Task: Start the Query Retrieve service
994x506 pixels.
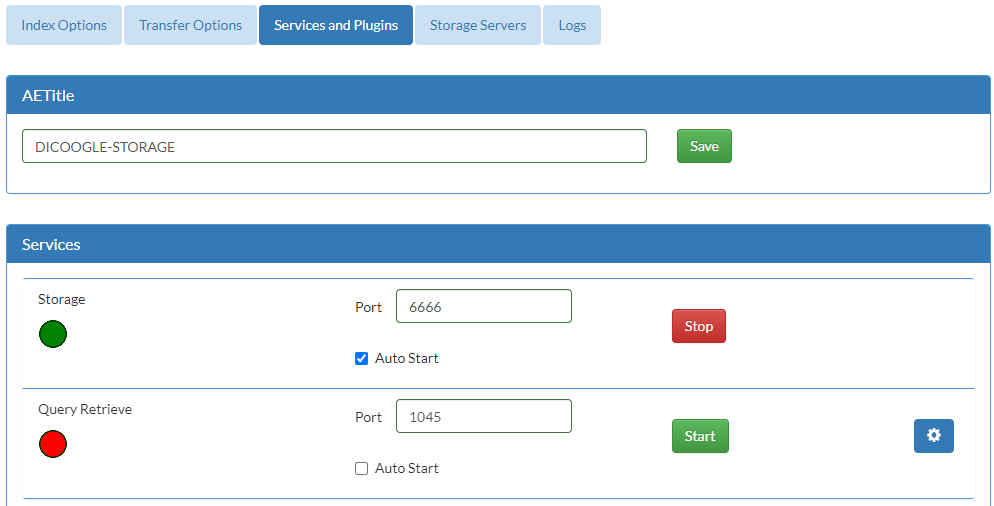Action: pyautogui.click(x=700, y=436)
